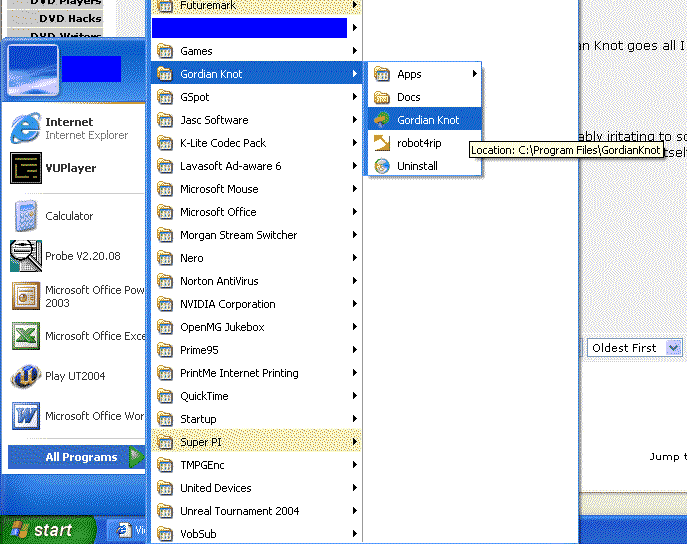The image size is (687, 544).
Task: Click the Norton AntiVirus folder icon
Action: [165, 281]
